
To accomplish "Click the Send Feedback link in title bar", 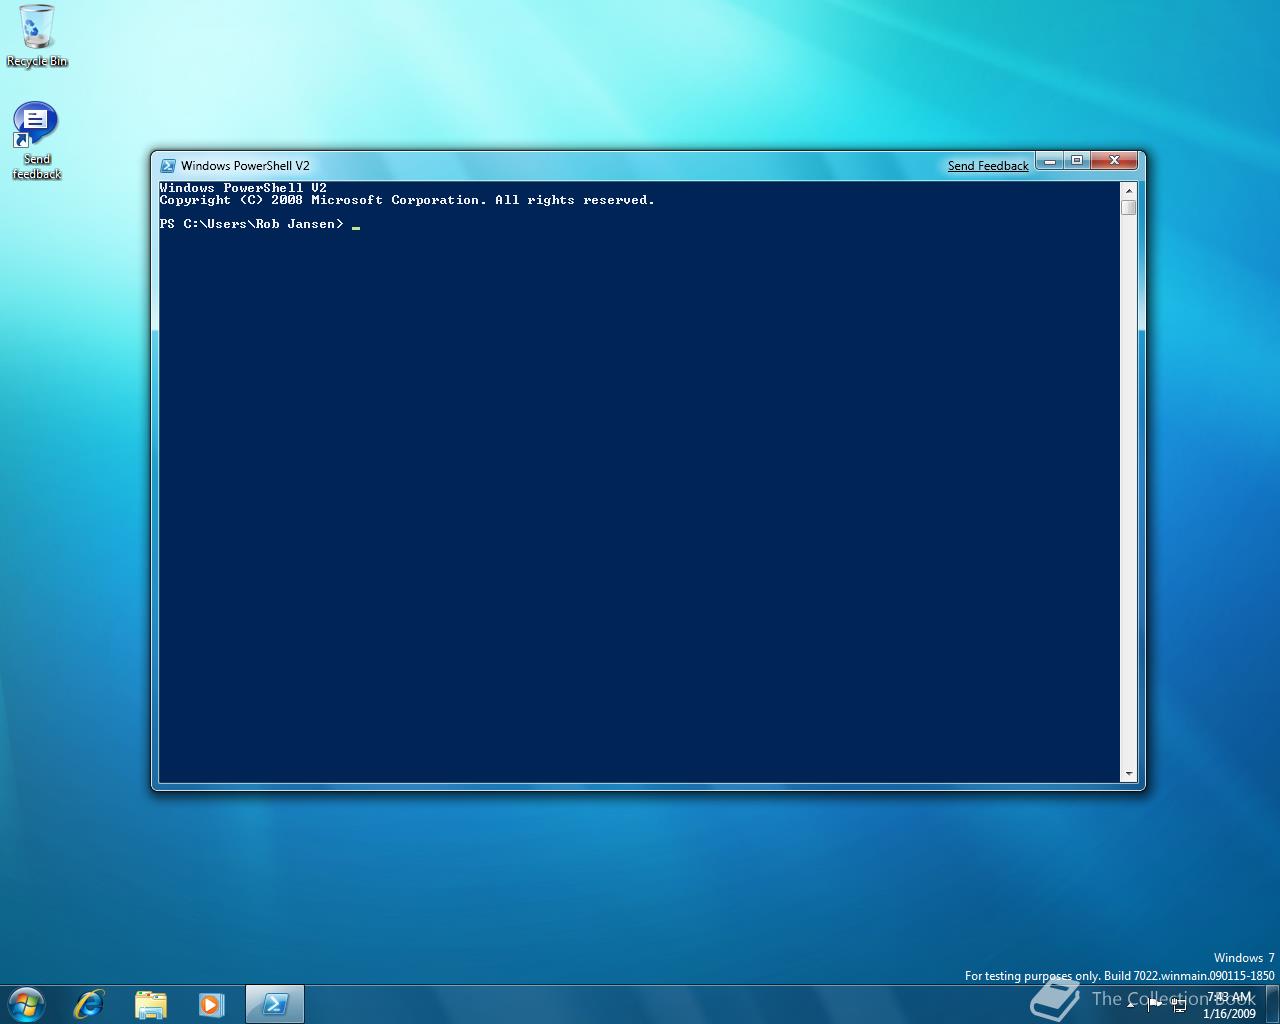I will coord(988,166).
